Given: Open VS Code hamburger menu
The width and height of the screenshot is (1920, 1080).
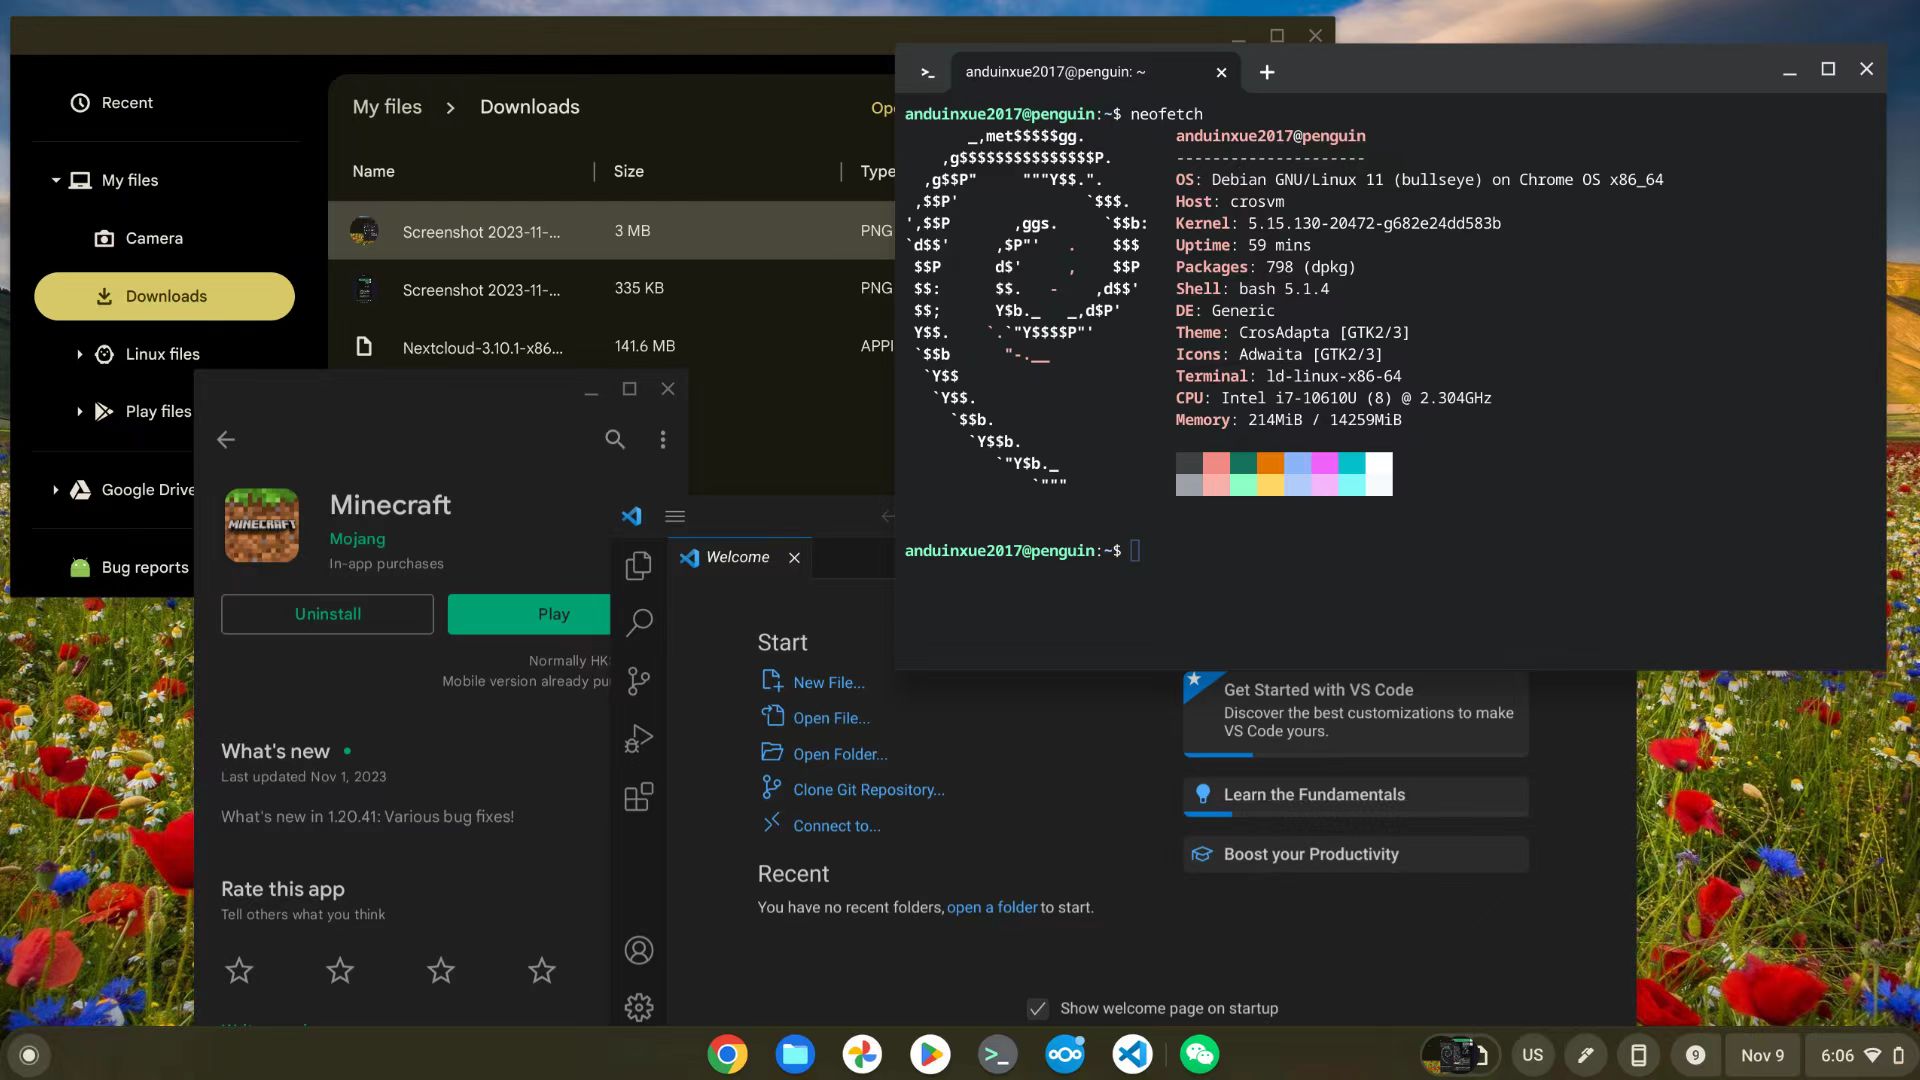Looking at the screenshot, I should 675,516.
